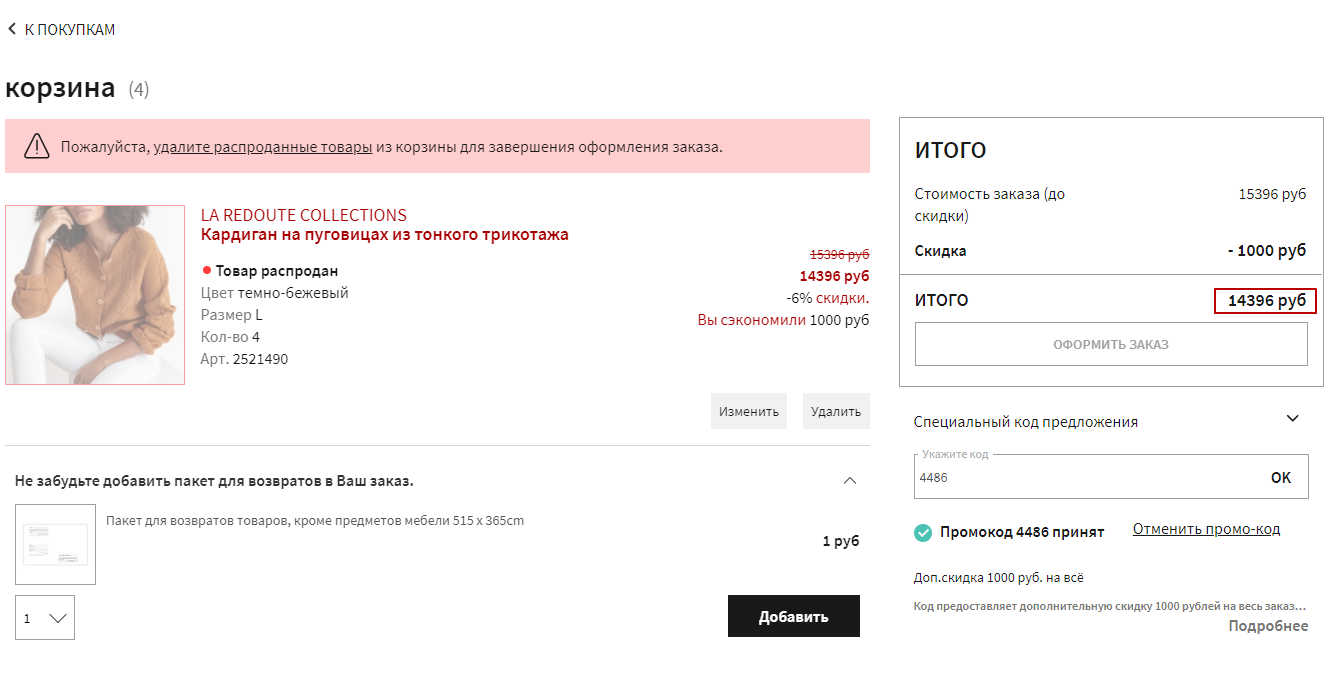Collapse the return package section chevron
Image resolution: width=1344 pixels, height=690 pixels.
850,481
